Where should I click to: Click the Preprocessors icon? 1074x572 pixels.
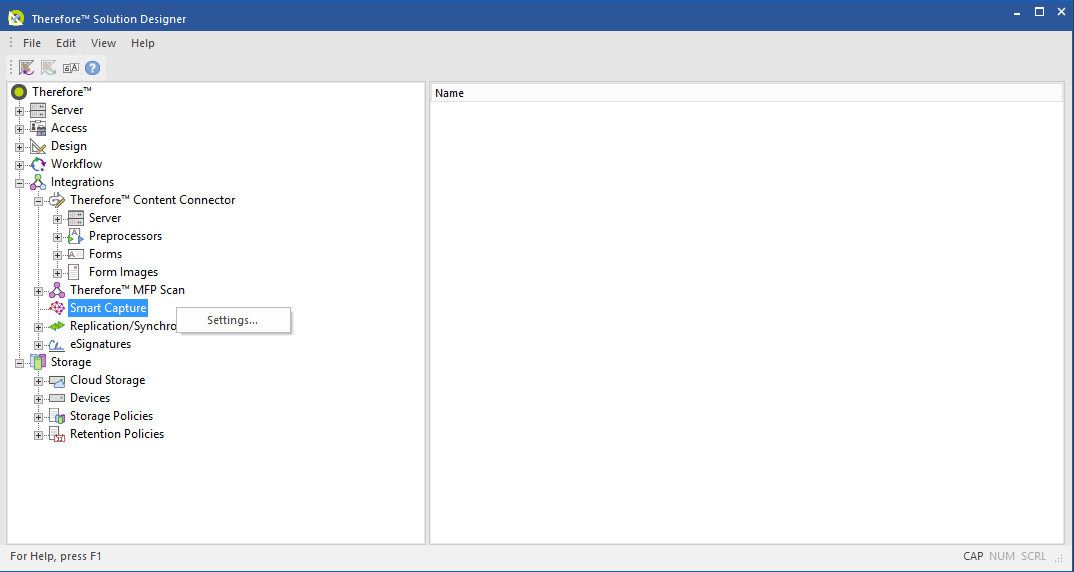click(76, 236)
